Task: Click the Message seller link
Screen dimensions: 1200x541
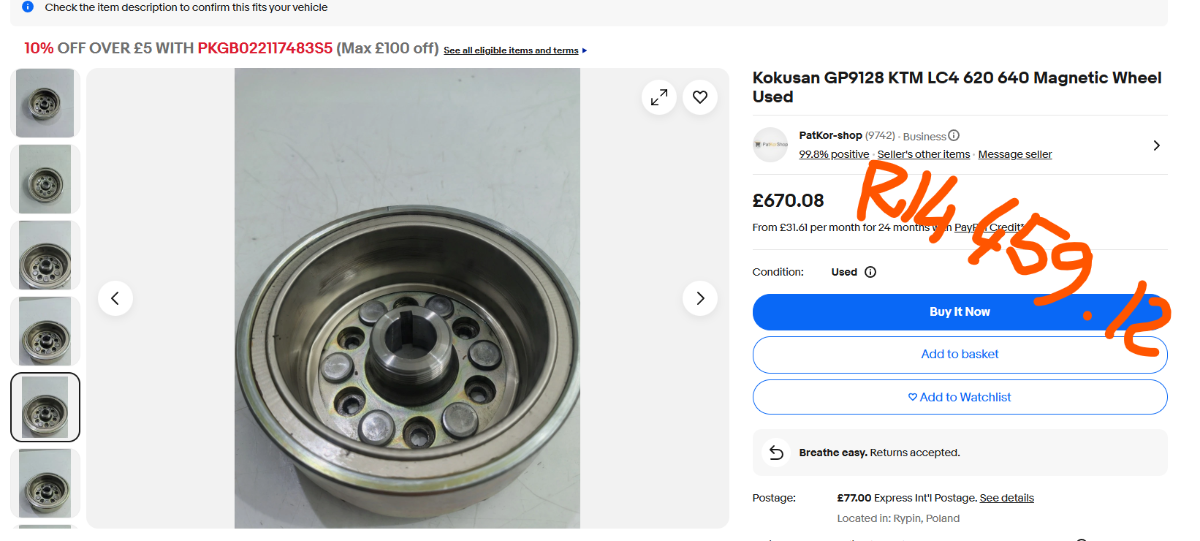Action: coord(1014,155)
